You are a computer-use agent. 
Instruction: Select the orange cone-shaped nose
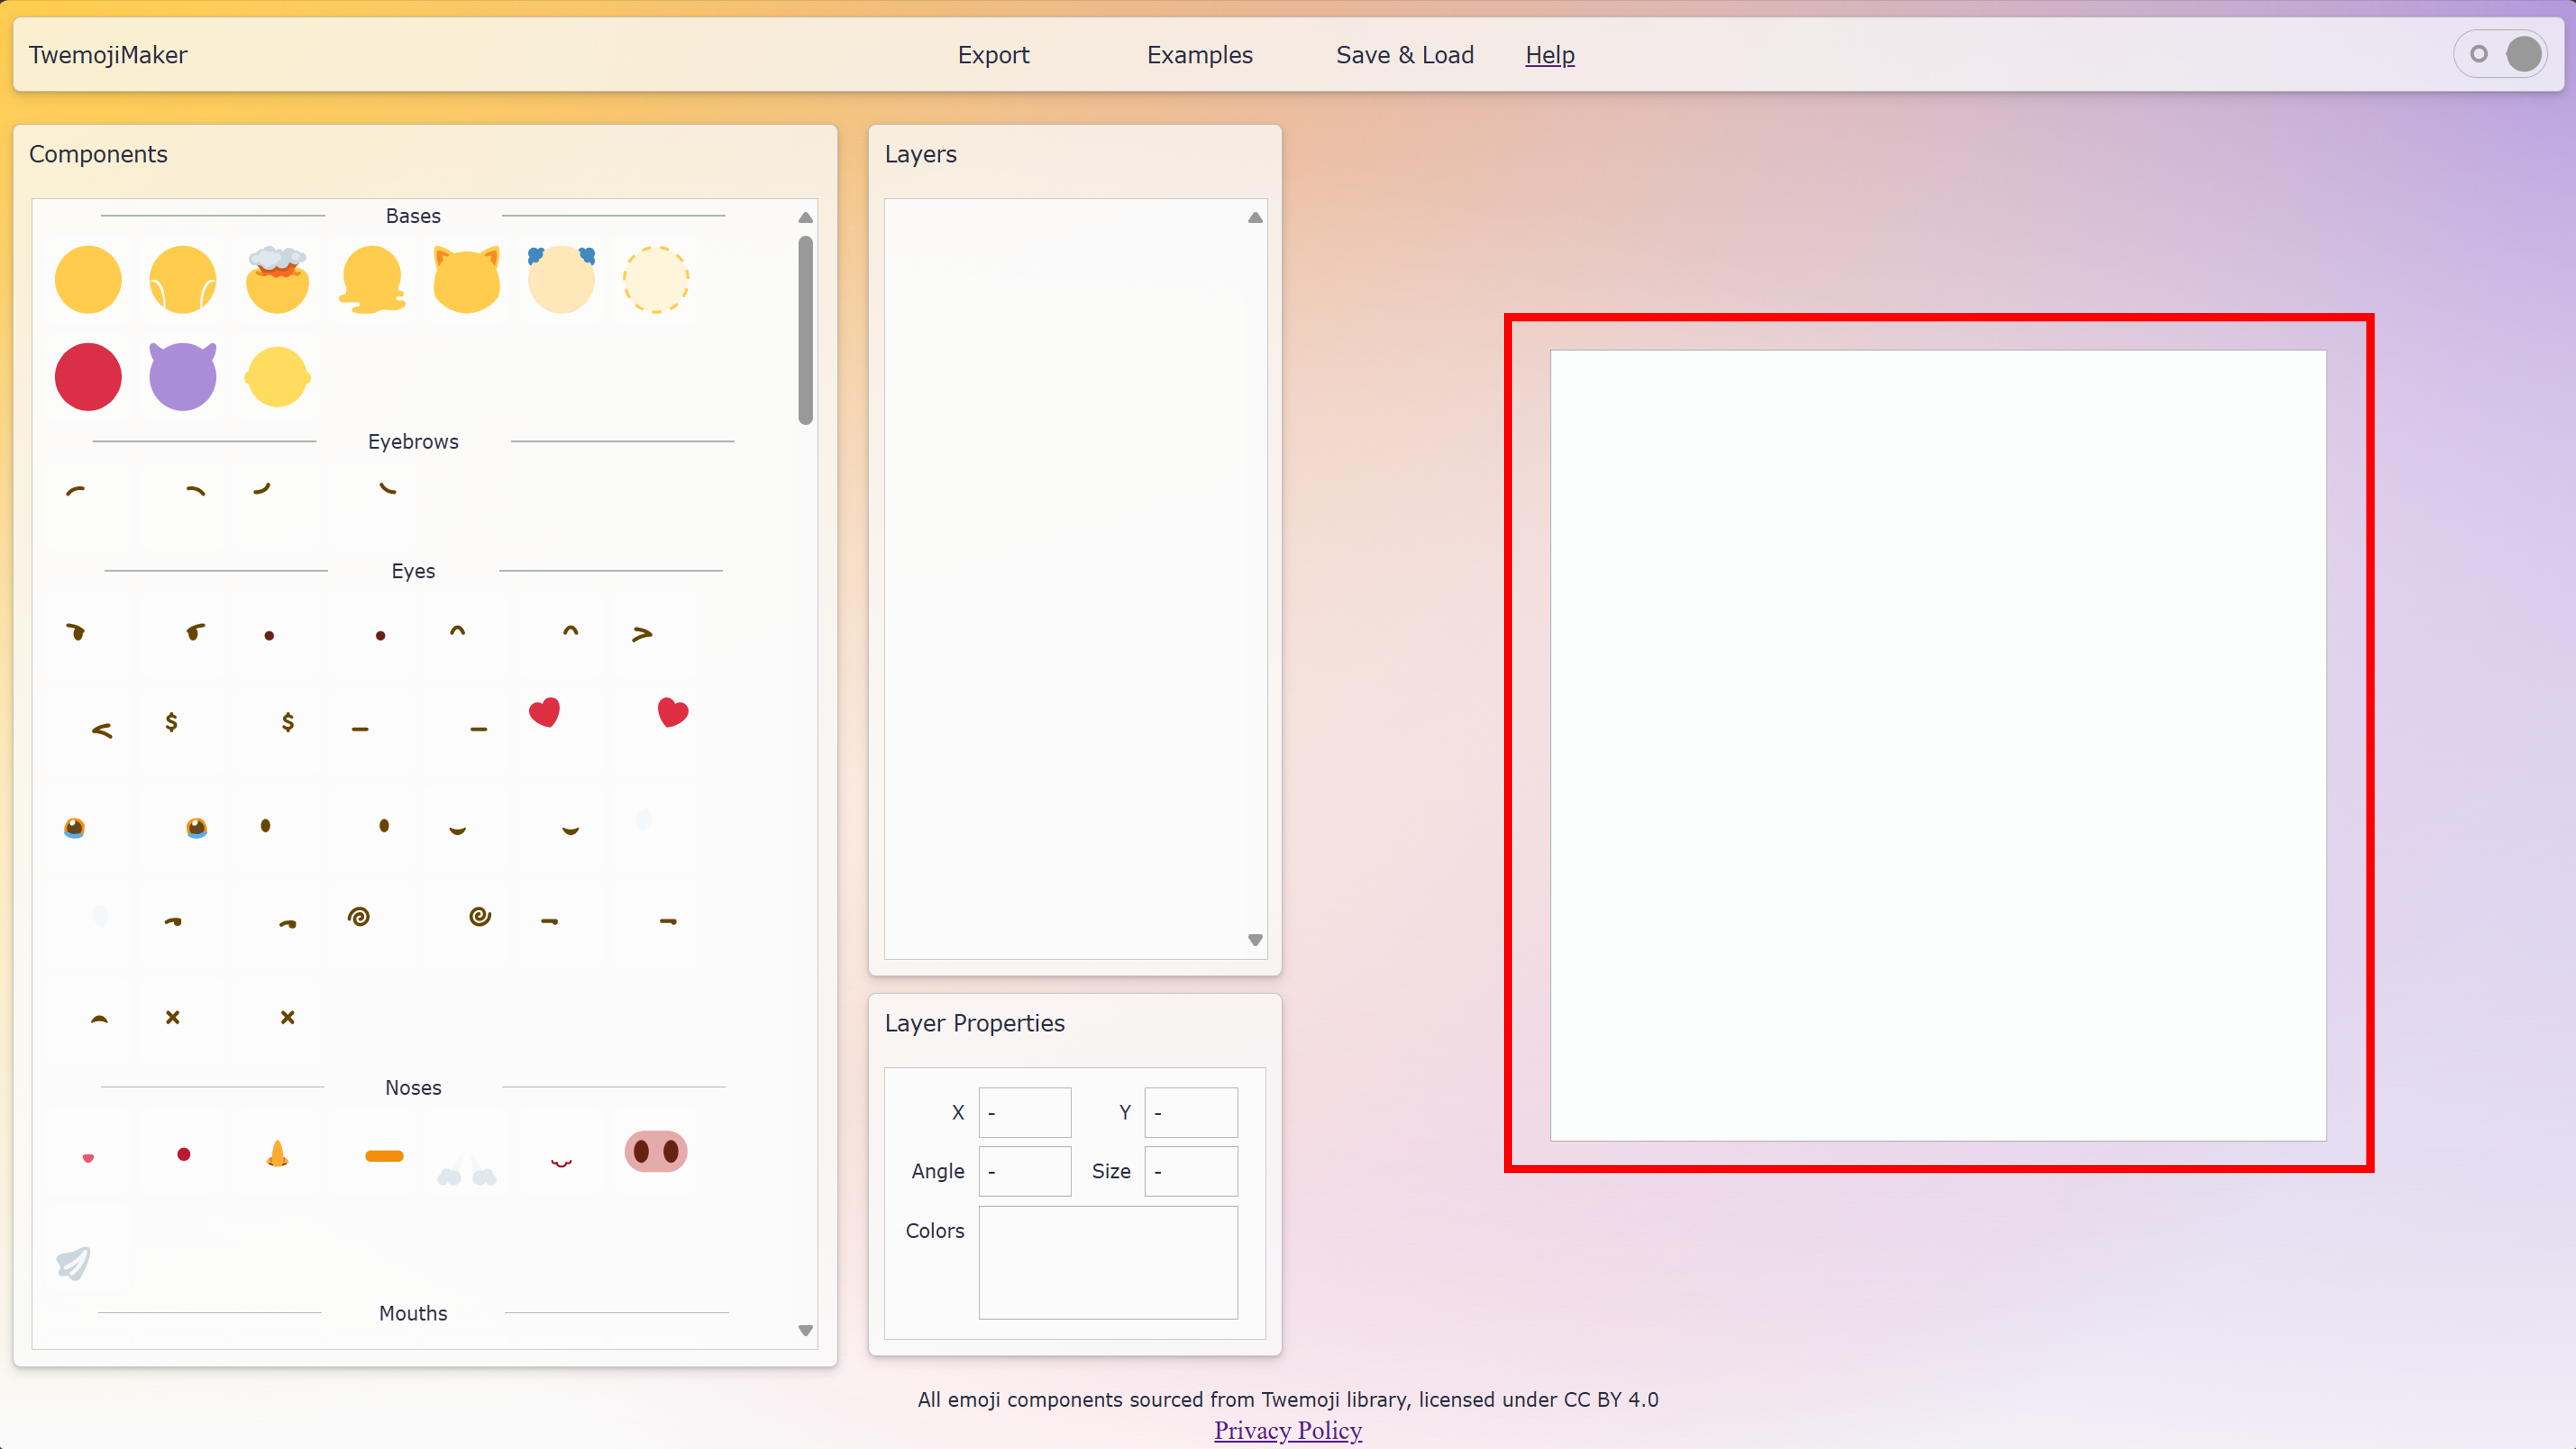point(278,1153)
